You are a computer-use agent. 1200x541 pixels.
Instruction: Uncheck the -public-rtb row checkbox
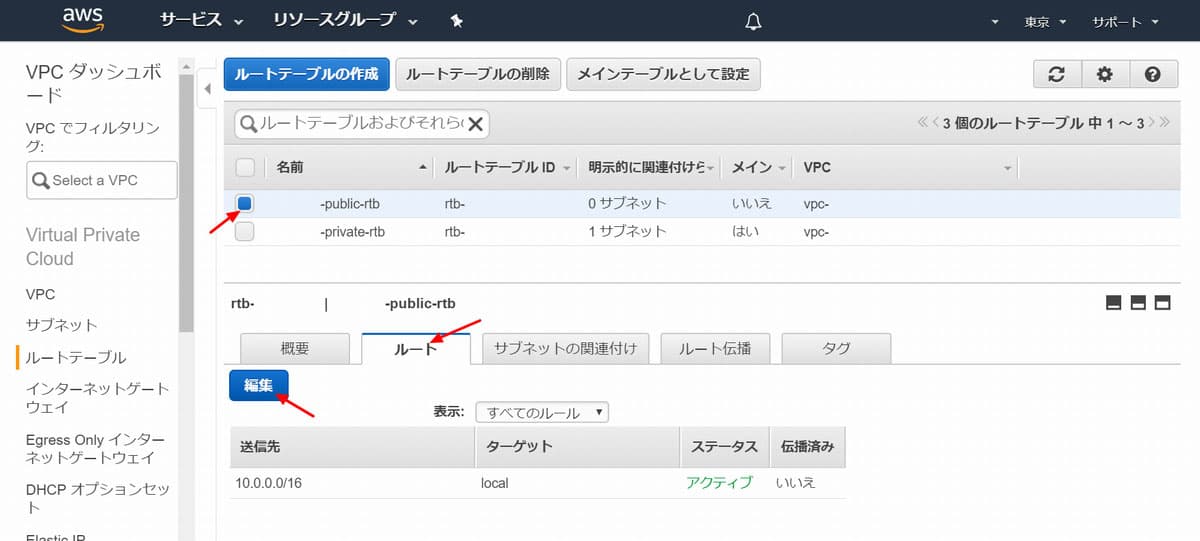(245, 203)
